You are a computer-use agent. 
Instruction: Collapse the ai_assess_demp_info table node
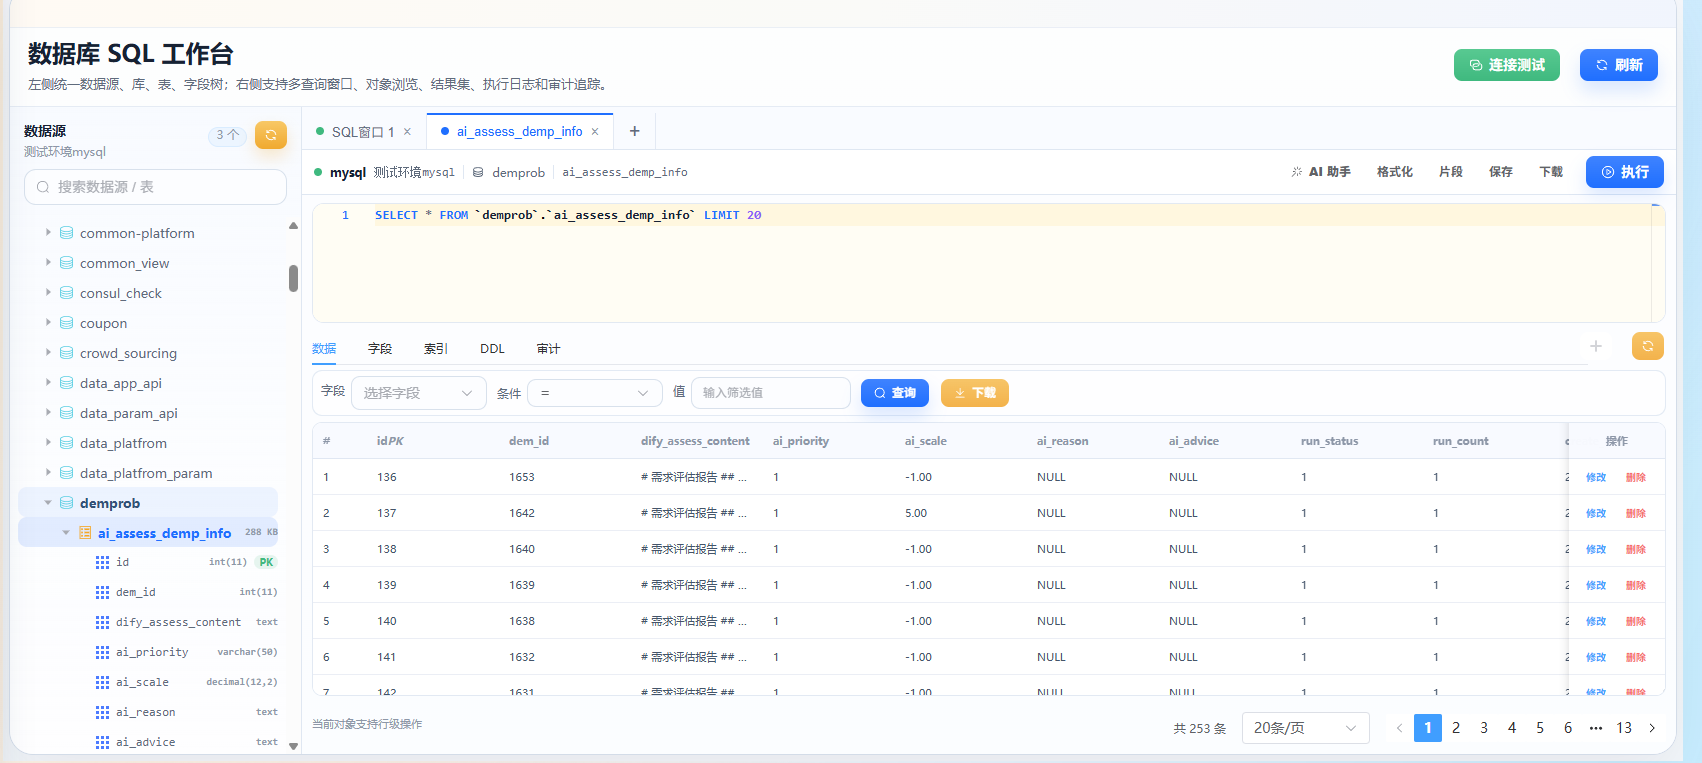point(66,532)
